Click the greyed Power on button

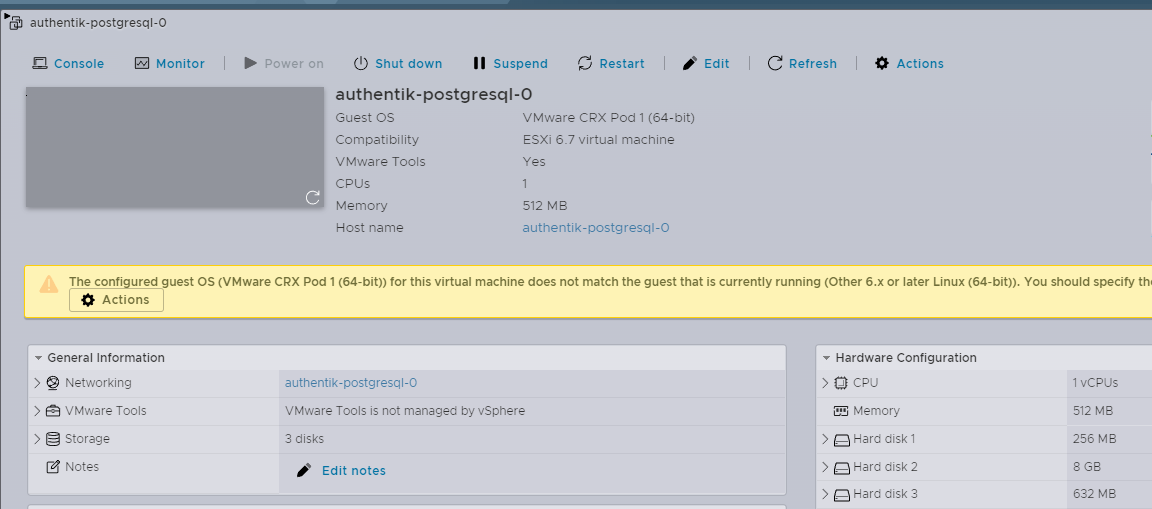pos(284,63)
